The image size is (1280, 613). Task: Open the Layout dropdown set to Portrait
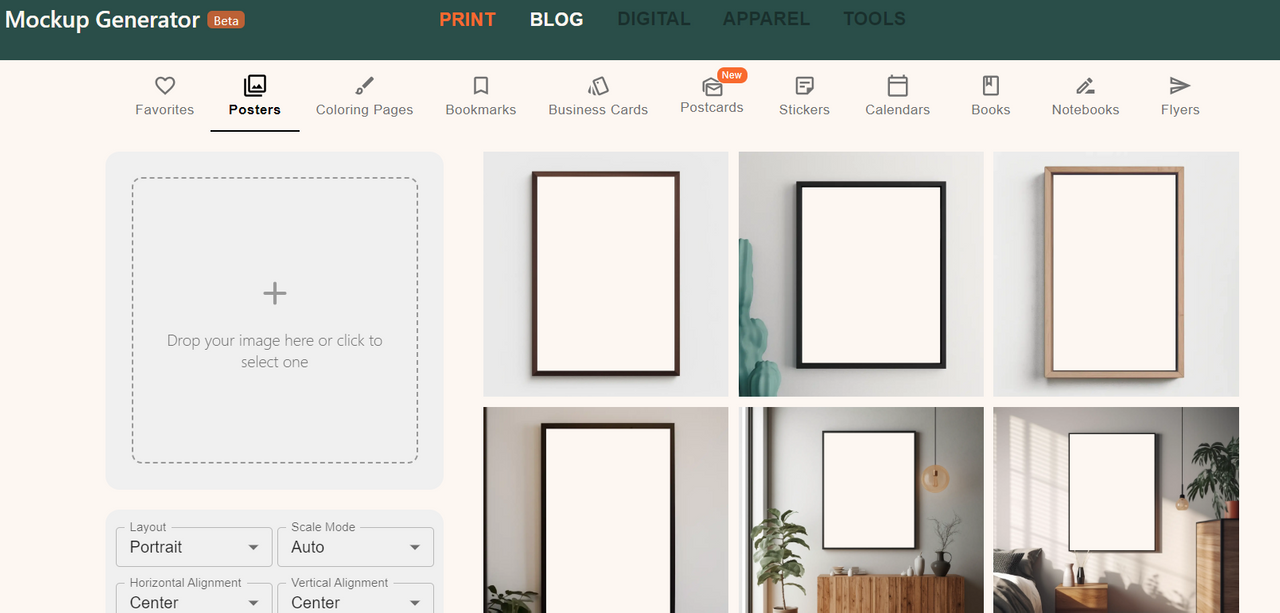coord(195,547)
